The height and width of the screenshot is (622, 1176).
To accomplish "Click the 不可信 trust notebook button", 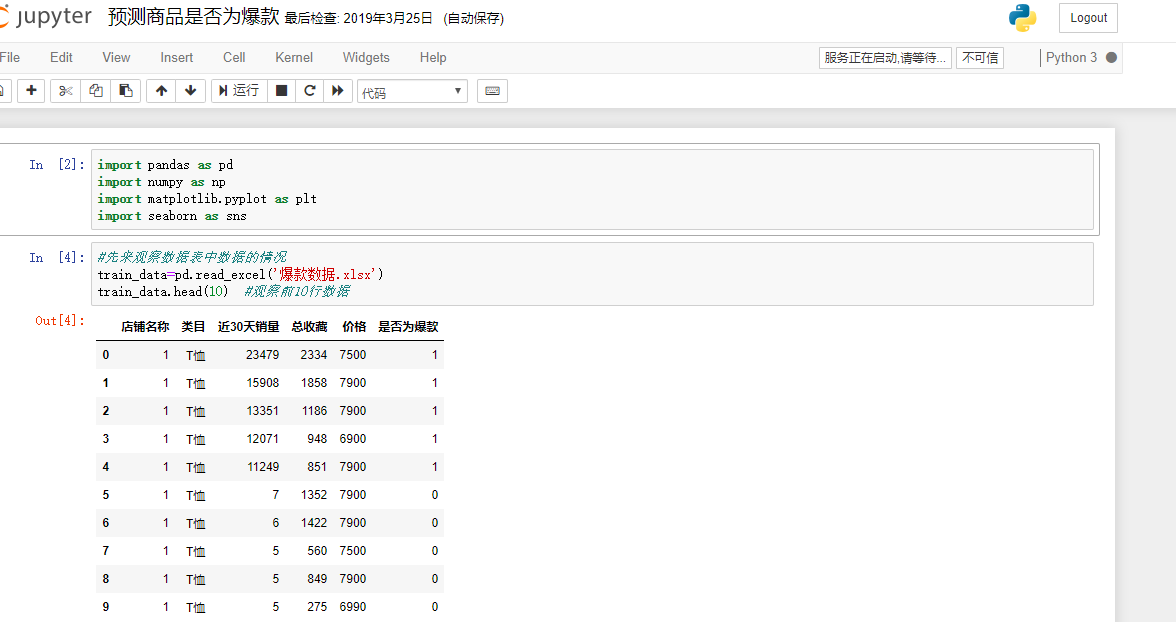I will 979,57.
